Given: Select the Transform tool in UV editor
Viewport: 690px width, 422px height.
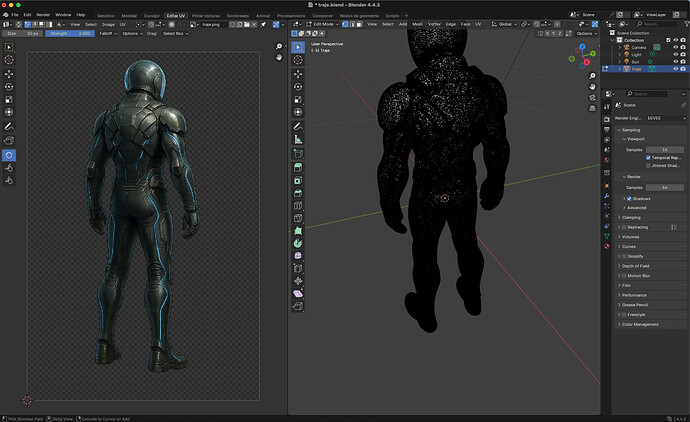Looking at the screenshot, I should (9, 112).
